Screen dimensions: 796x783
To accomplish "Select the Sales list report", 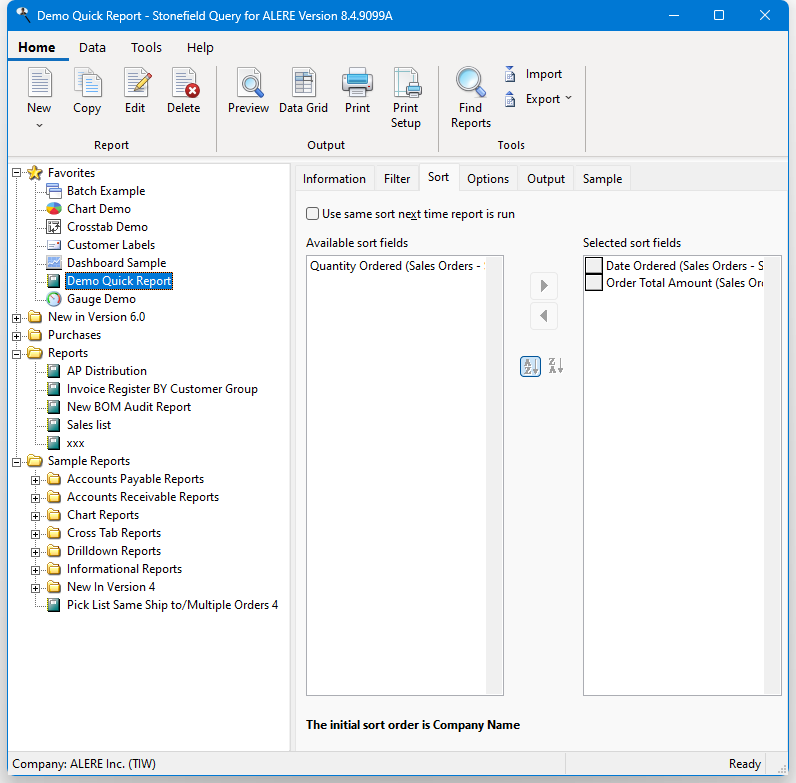I will pos(89,425).
